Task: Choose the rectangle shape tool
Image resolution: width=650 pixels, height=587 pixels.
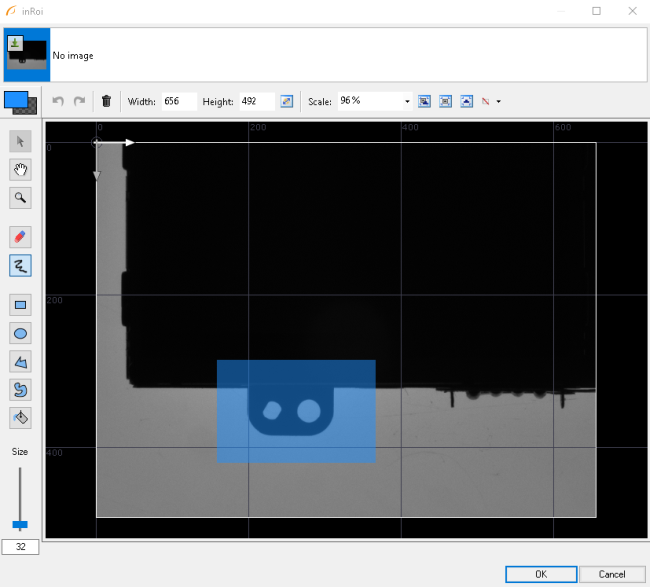Action: (20, 304)
